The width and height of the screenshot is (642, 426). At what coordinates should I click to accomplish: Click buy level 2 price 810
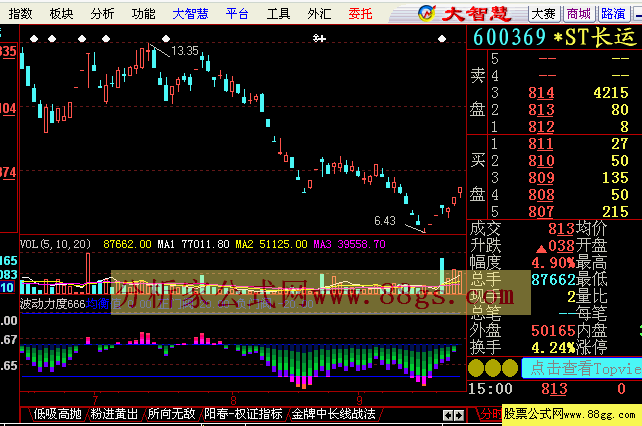(541, 161)
